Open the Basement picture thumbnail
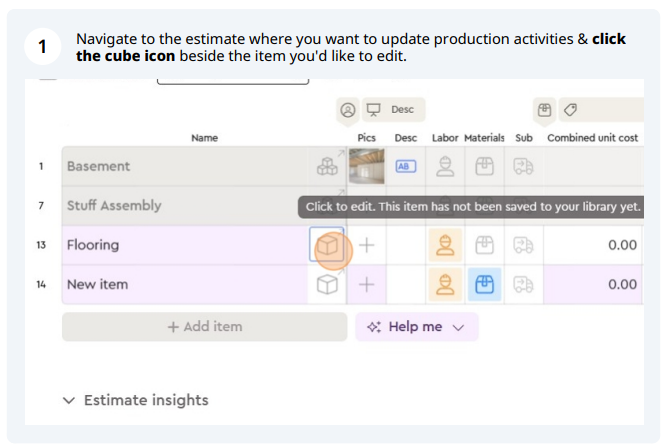 pos(366,166)
